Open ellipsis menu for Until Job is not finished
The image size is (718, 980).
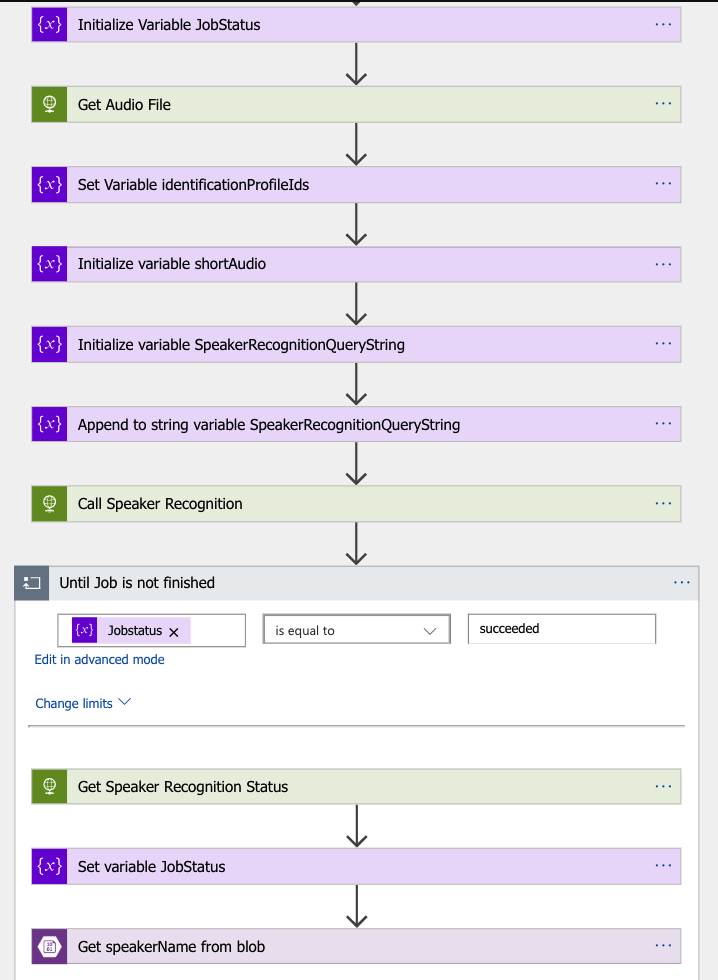pos(682,582)
